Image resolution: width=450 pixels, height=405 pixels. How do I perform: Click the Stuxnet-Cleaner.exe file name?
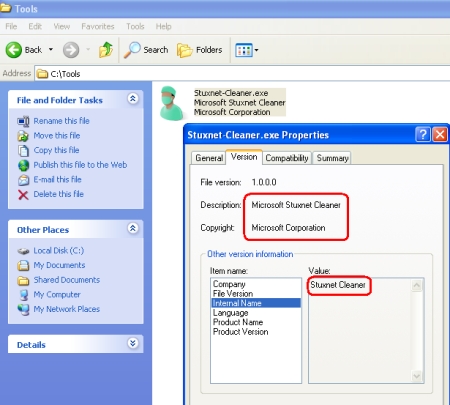click(231, 93)
